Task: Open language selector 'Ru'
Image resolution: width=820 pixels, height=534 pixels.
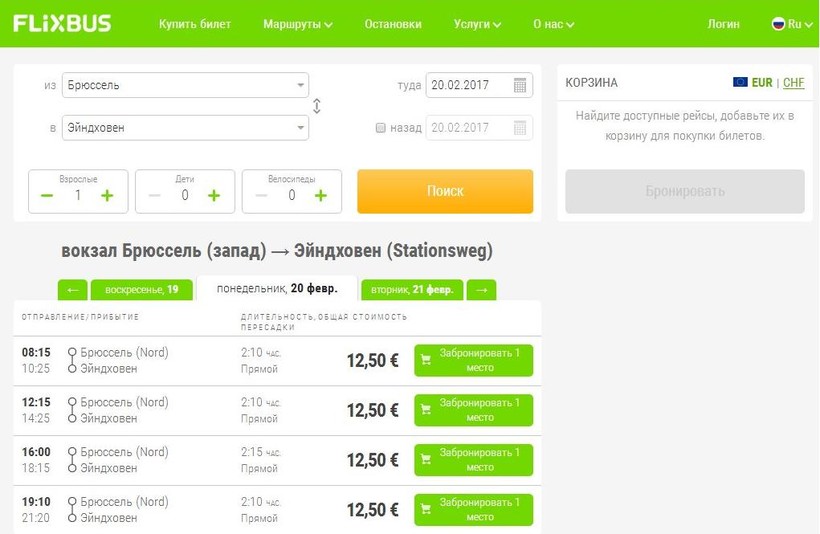Action: click(x=790, y=24)
